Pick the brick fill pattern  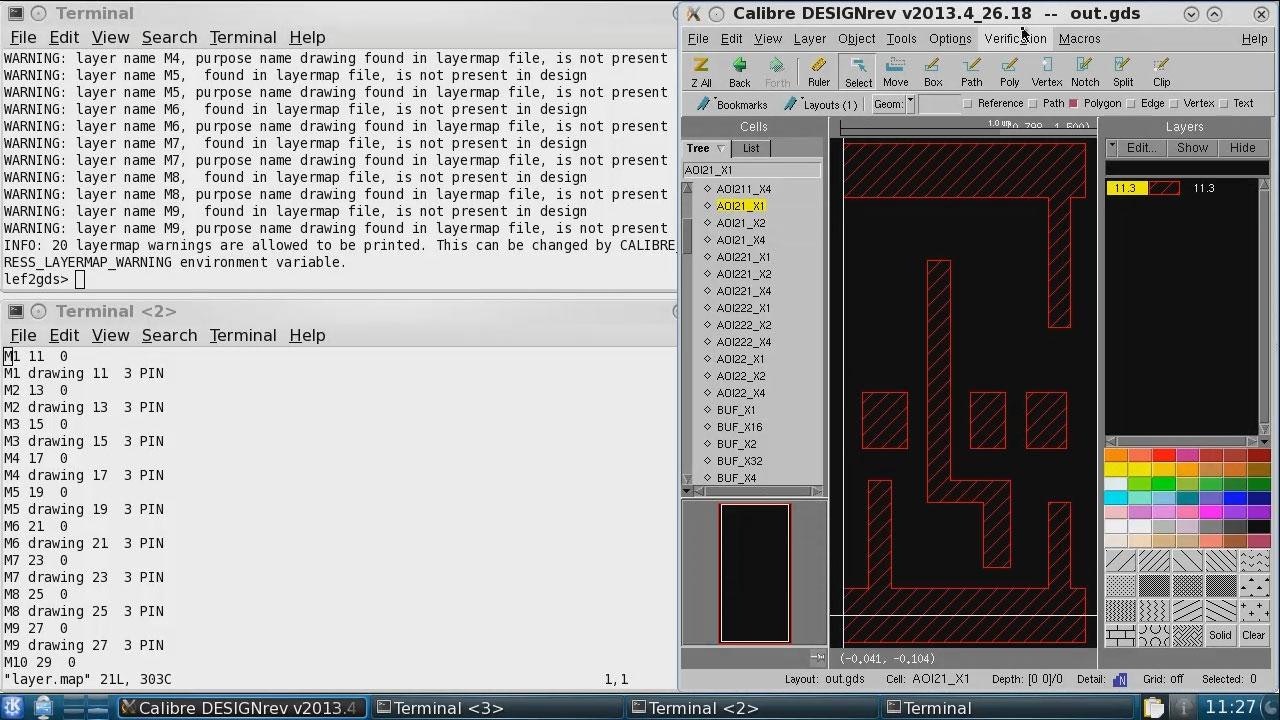click(1120, 635)
